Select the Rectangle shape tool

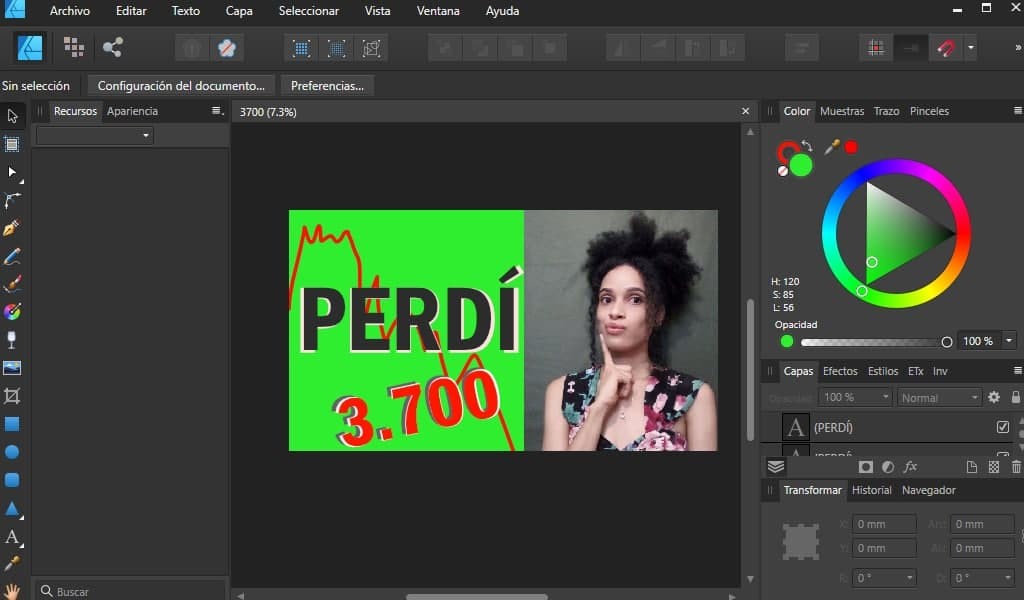click(12, 424)
